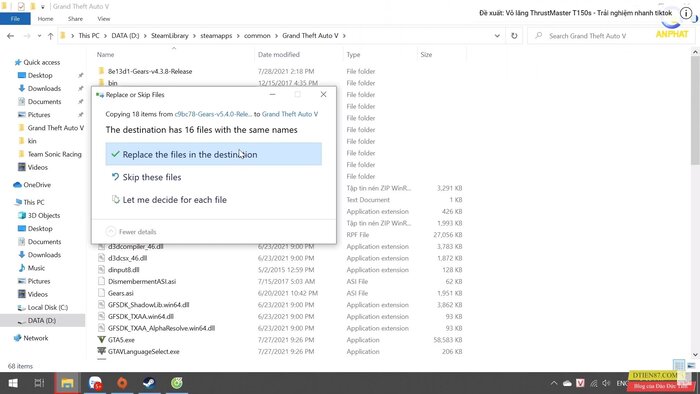
Task: Navigate to common in the address path
Action: pos(257,36)
